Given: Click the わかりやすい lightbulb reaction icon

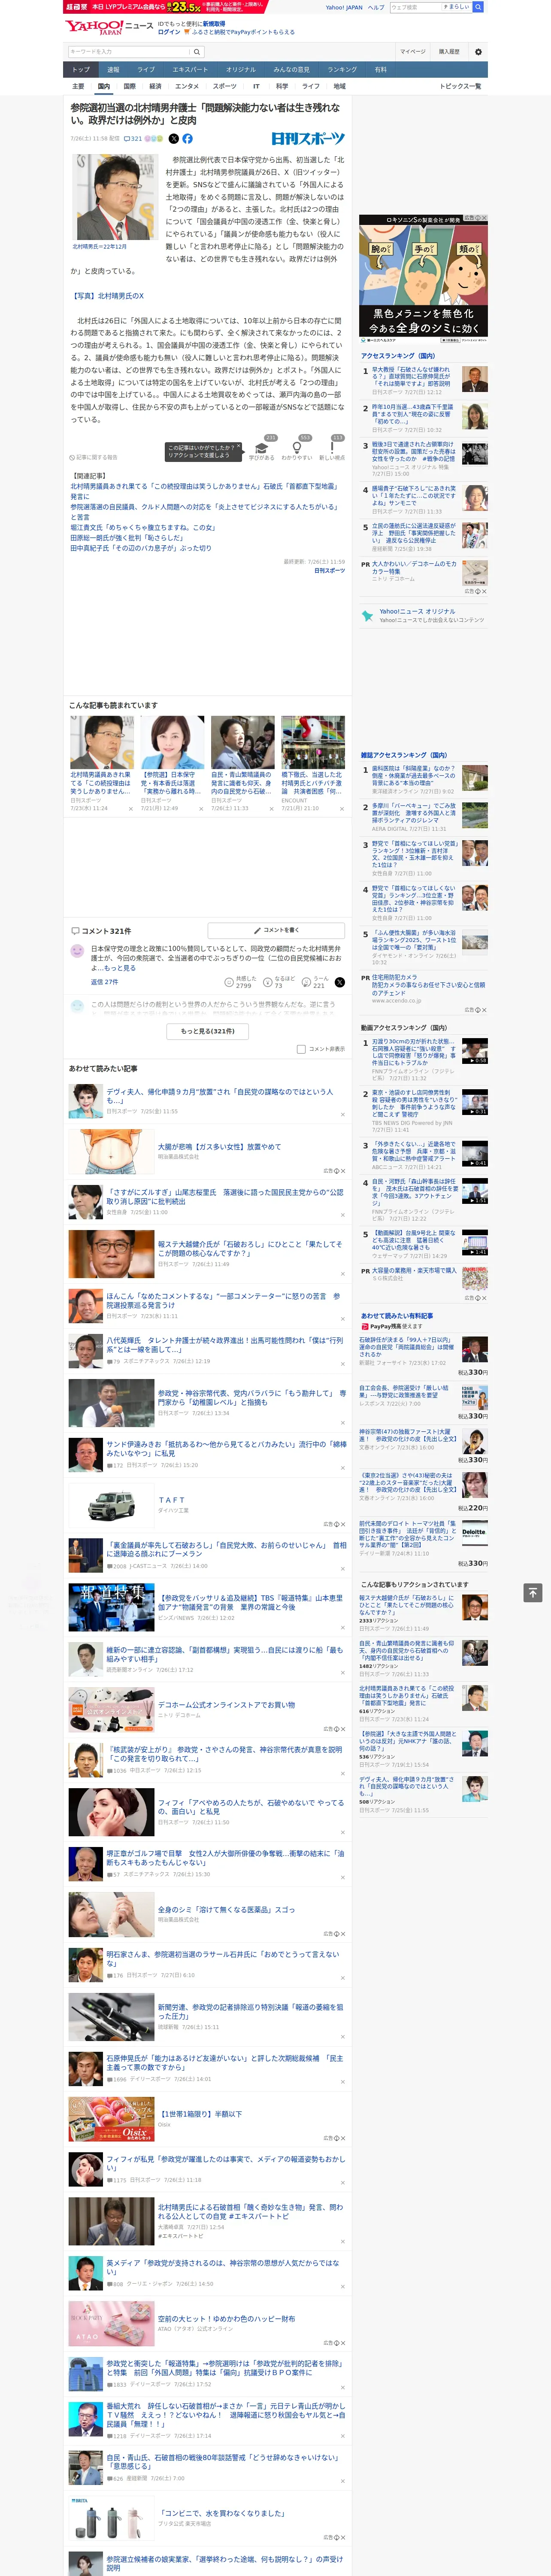Looking at the screenshot, I should tap(297, 448).
